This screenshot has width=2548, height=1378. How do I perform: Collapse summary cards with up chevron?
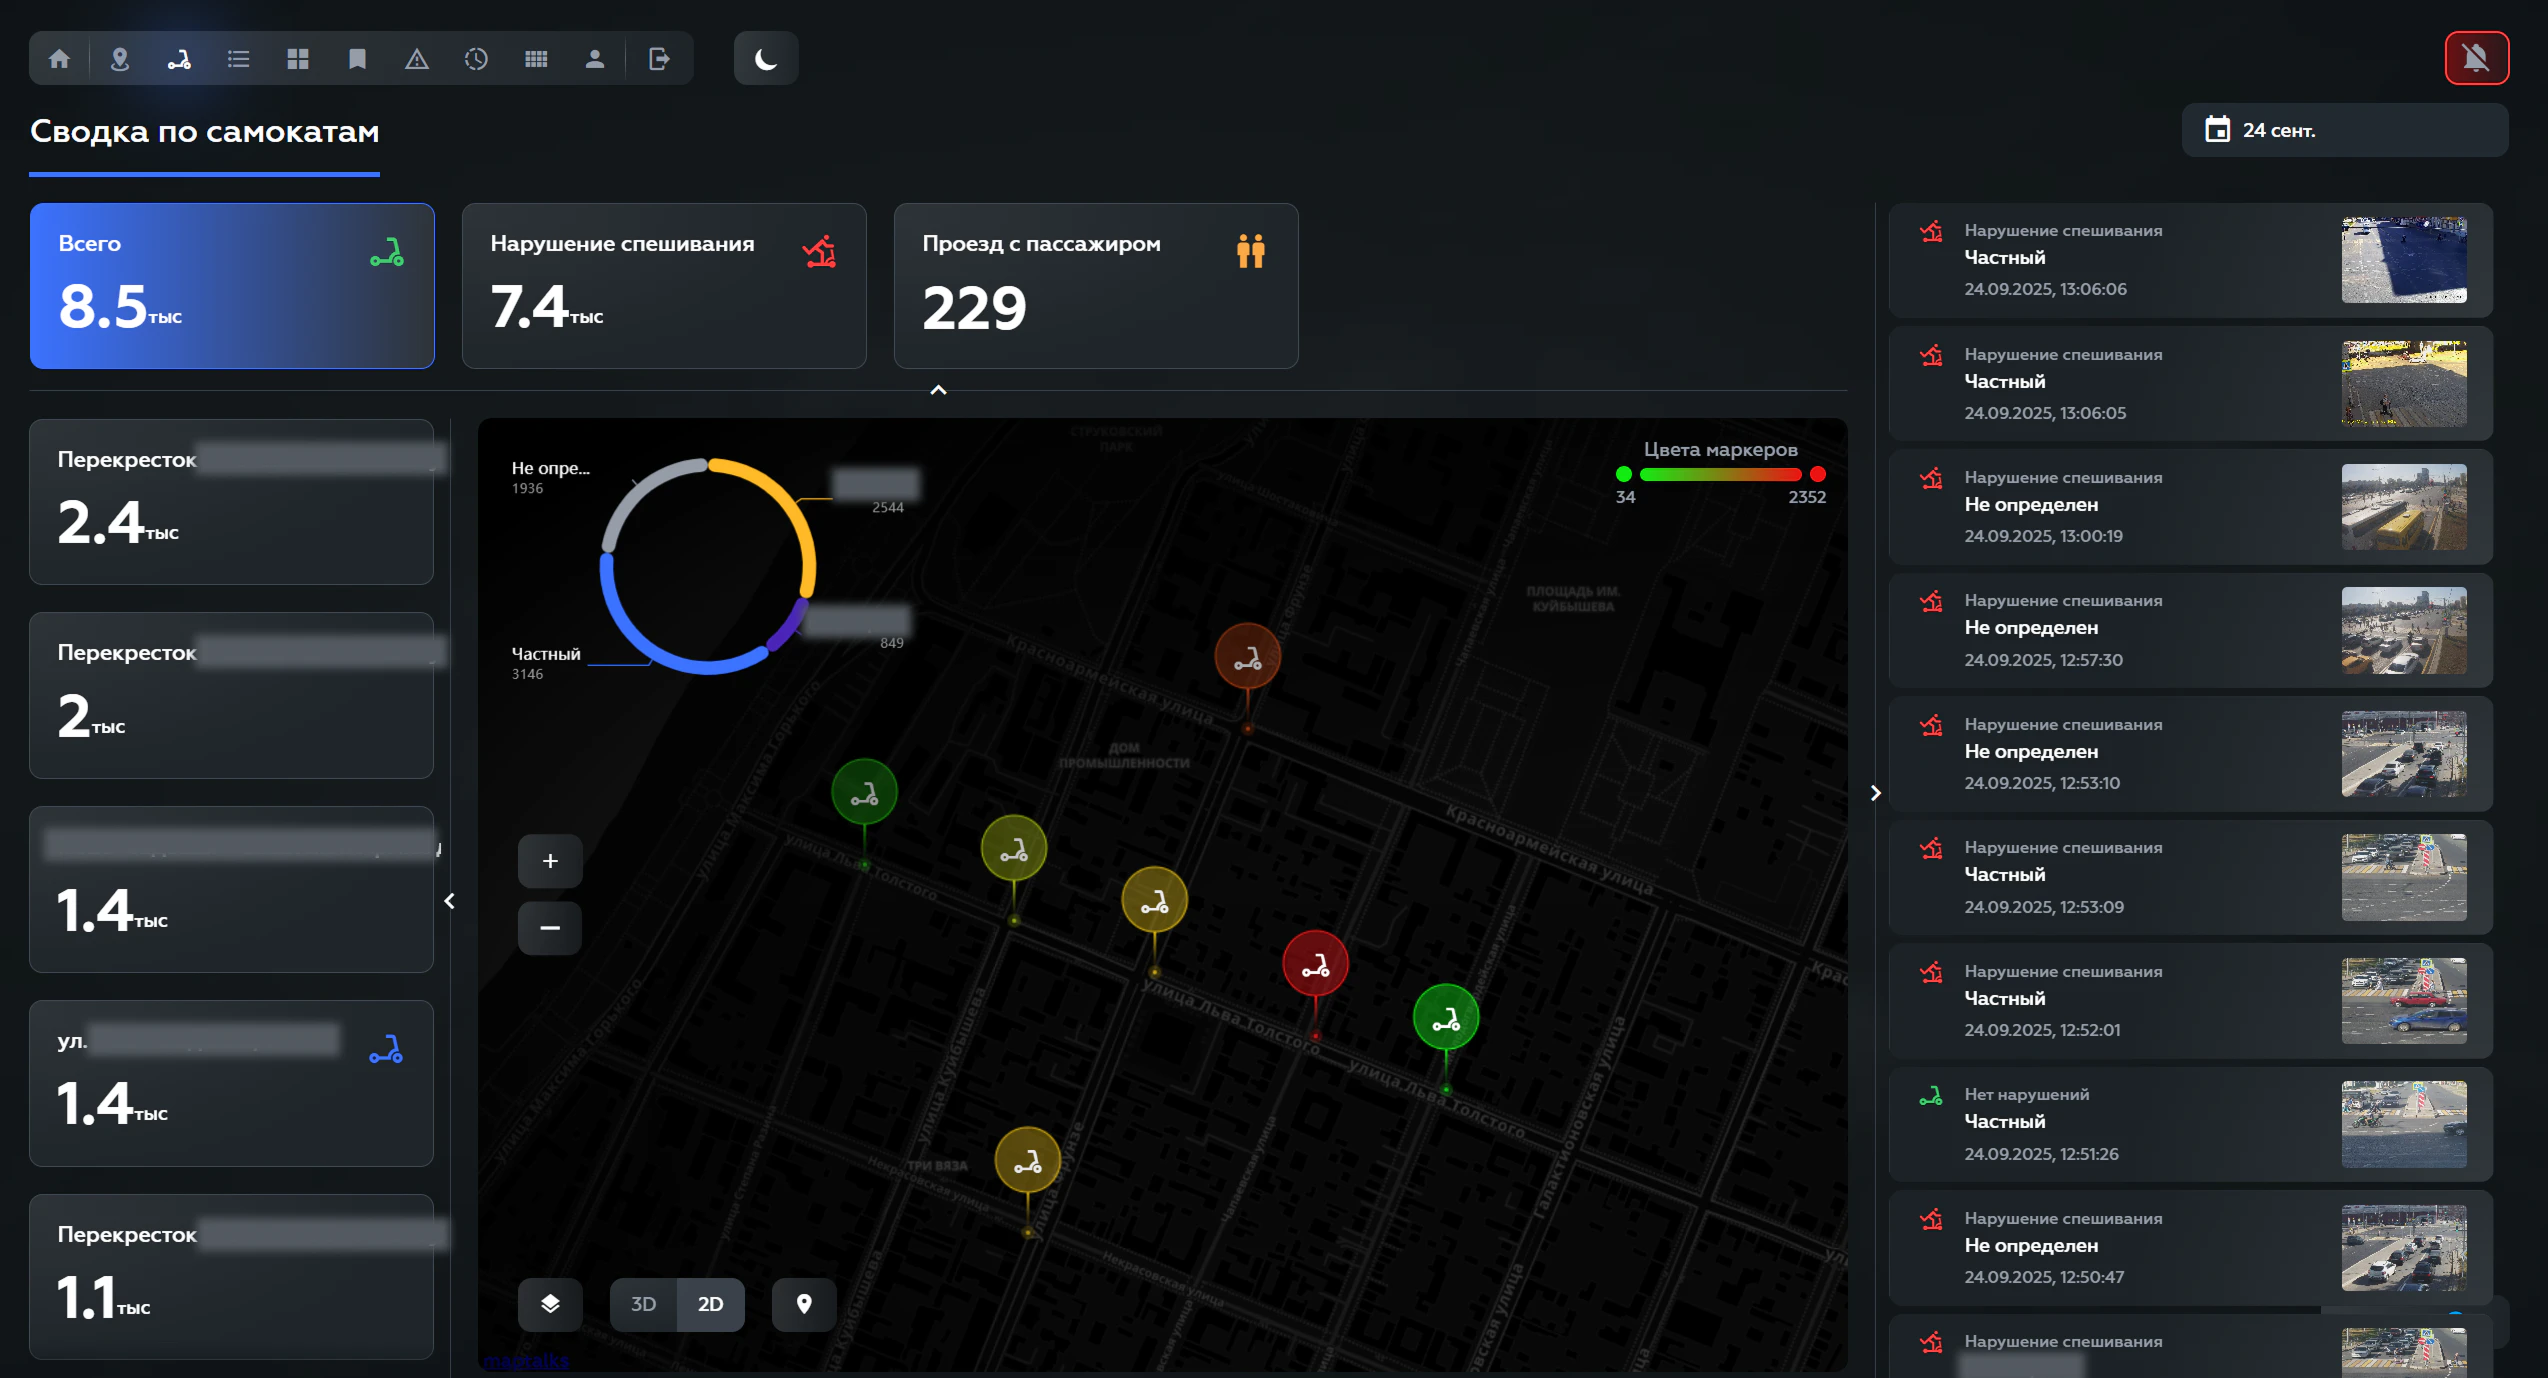point(938,390)
